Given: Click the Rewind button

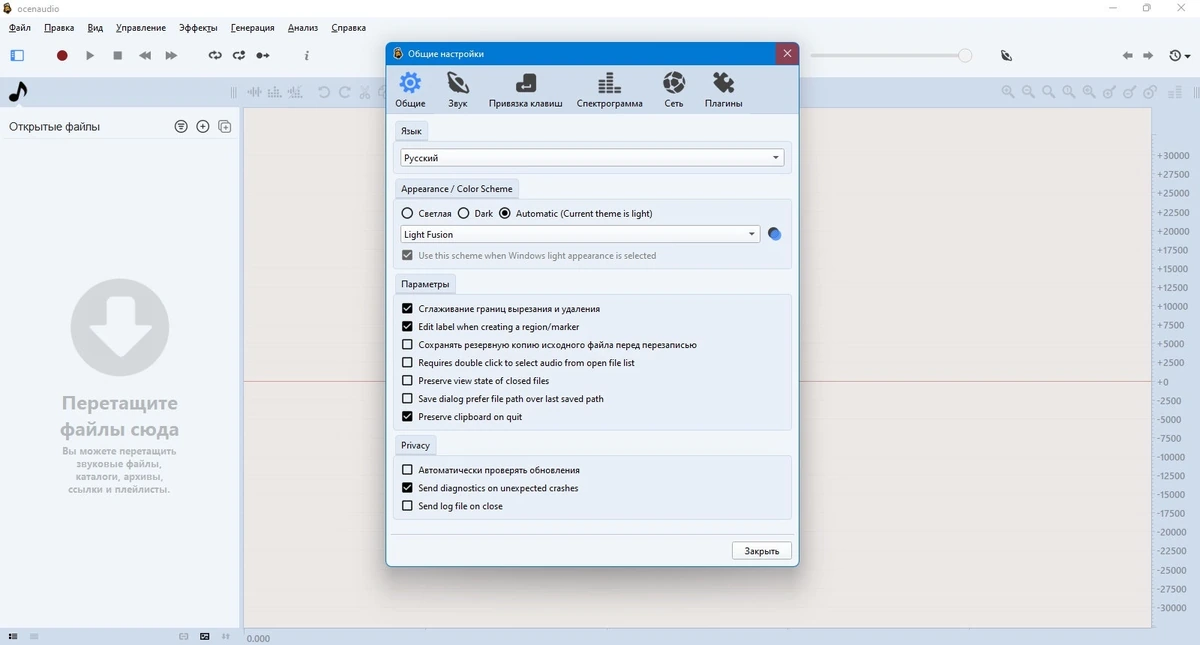Looking at the screenshot, I should tap(145, 56).
